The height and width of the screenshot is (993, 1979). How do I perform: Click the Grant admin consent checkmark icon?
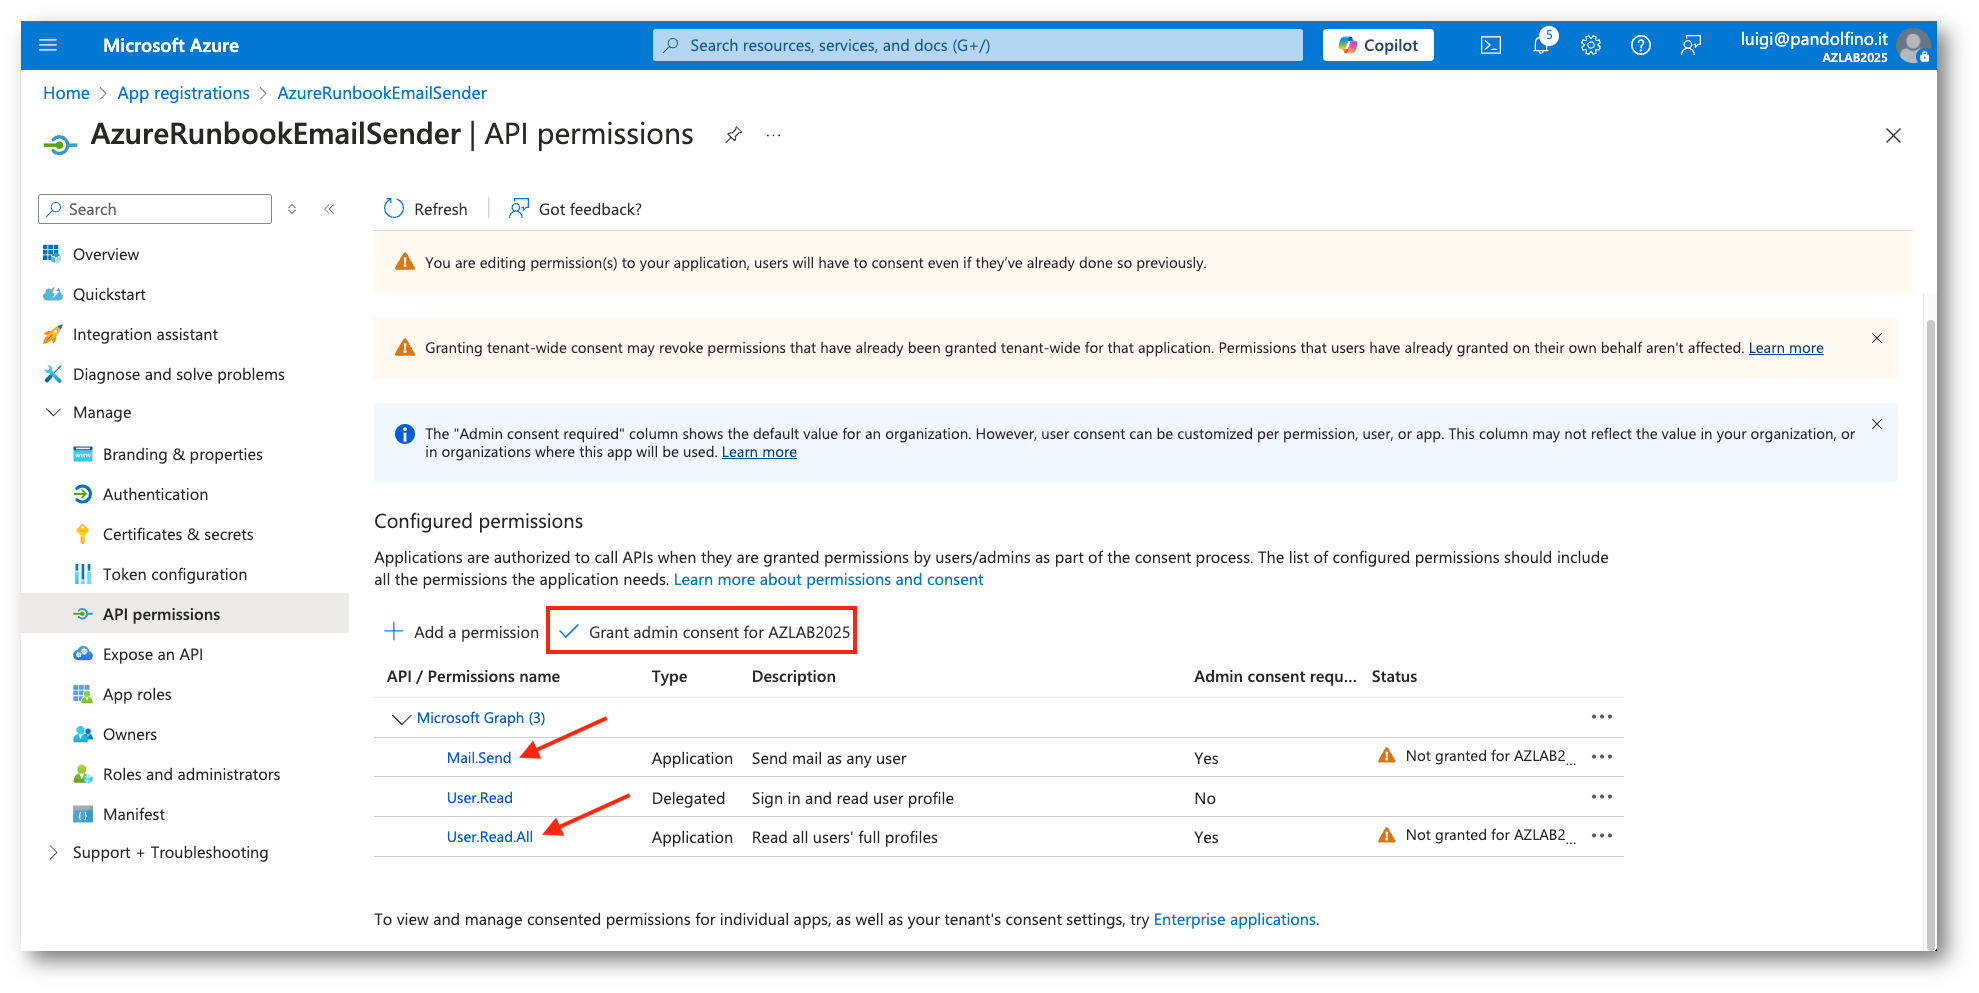pos(569,631)
